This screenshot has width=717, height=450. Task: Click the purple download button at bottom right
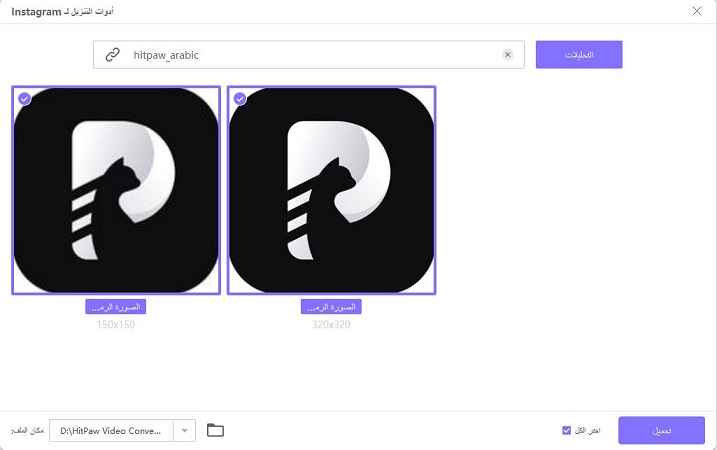click(x=661, y=430)
